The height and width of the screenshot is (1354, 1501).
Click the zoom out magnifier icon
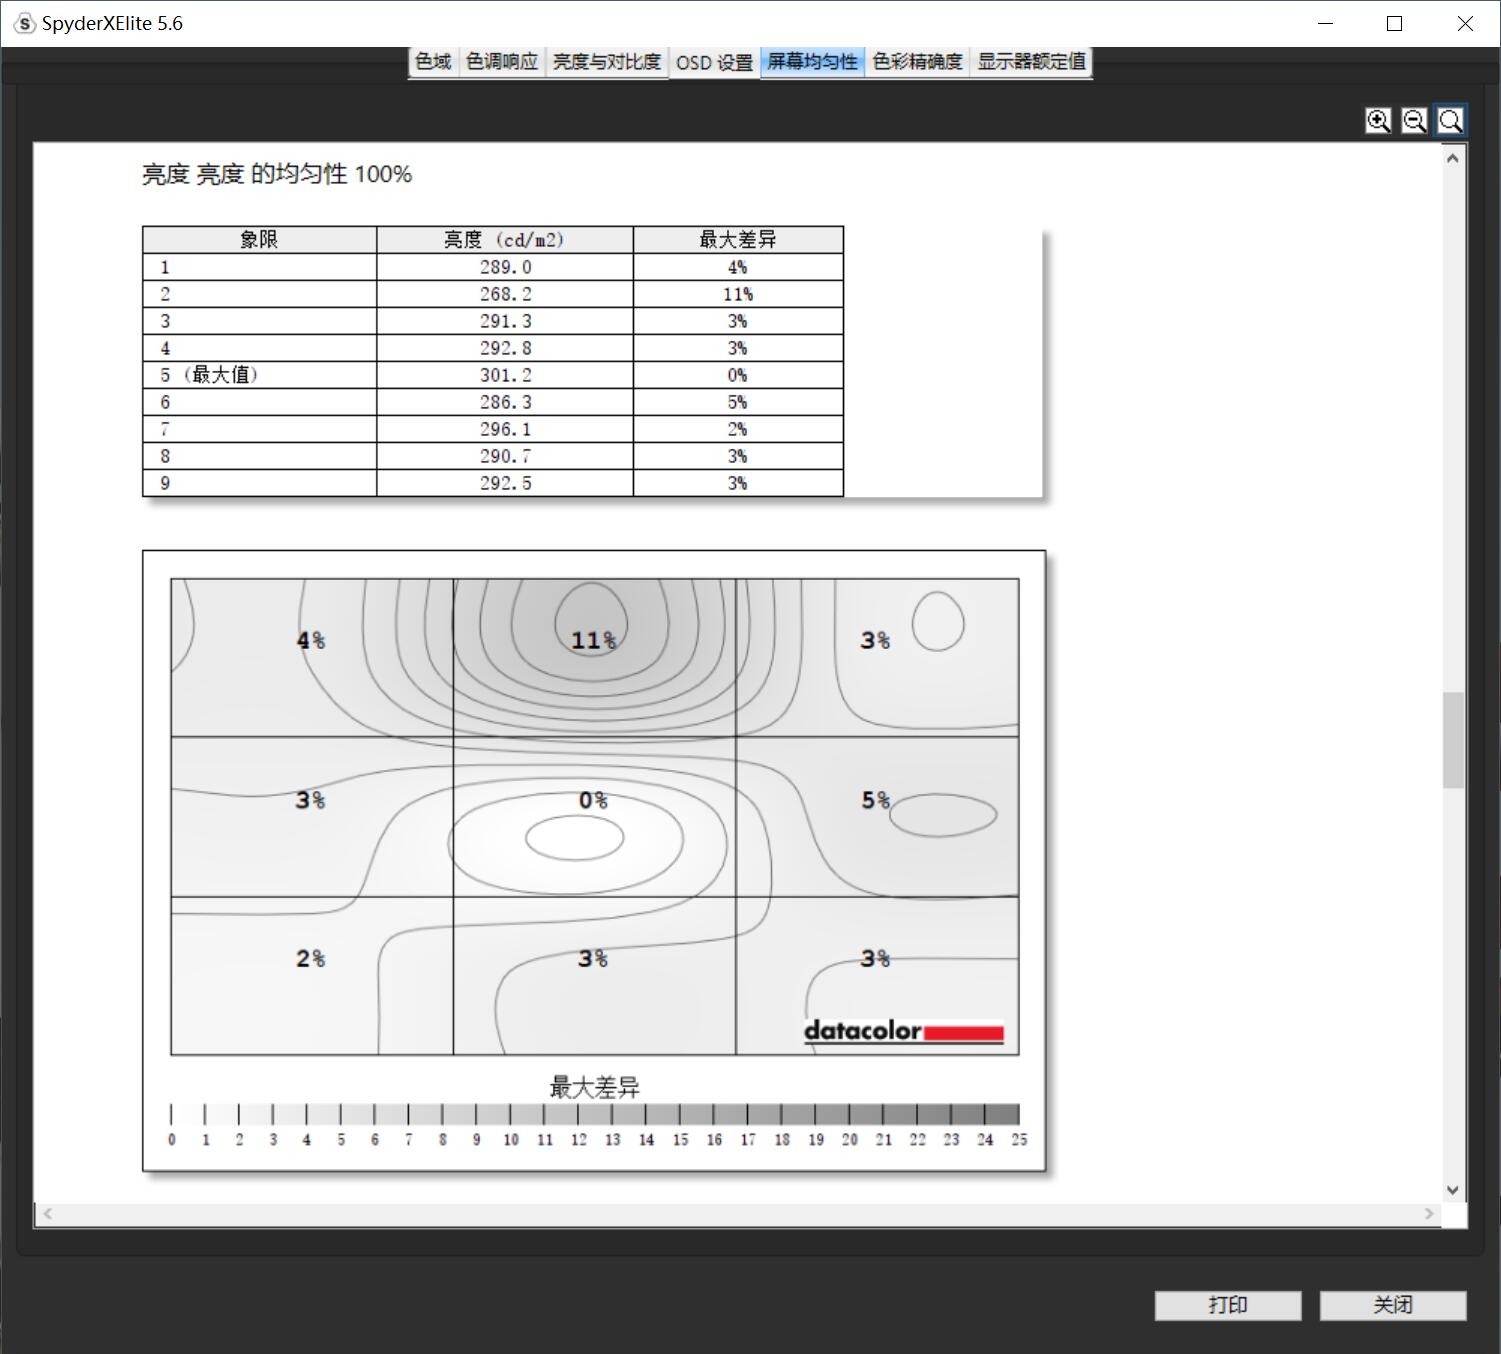(1414, 121)
